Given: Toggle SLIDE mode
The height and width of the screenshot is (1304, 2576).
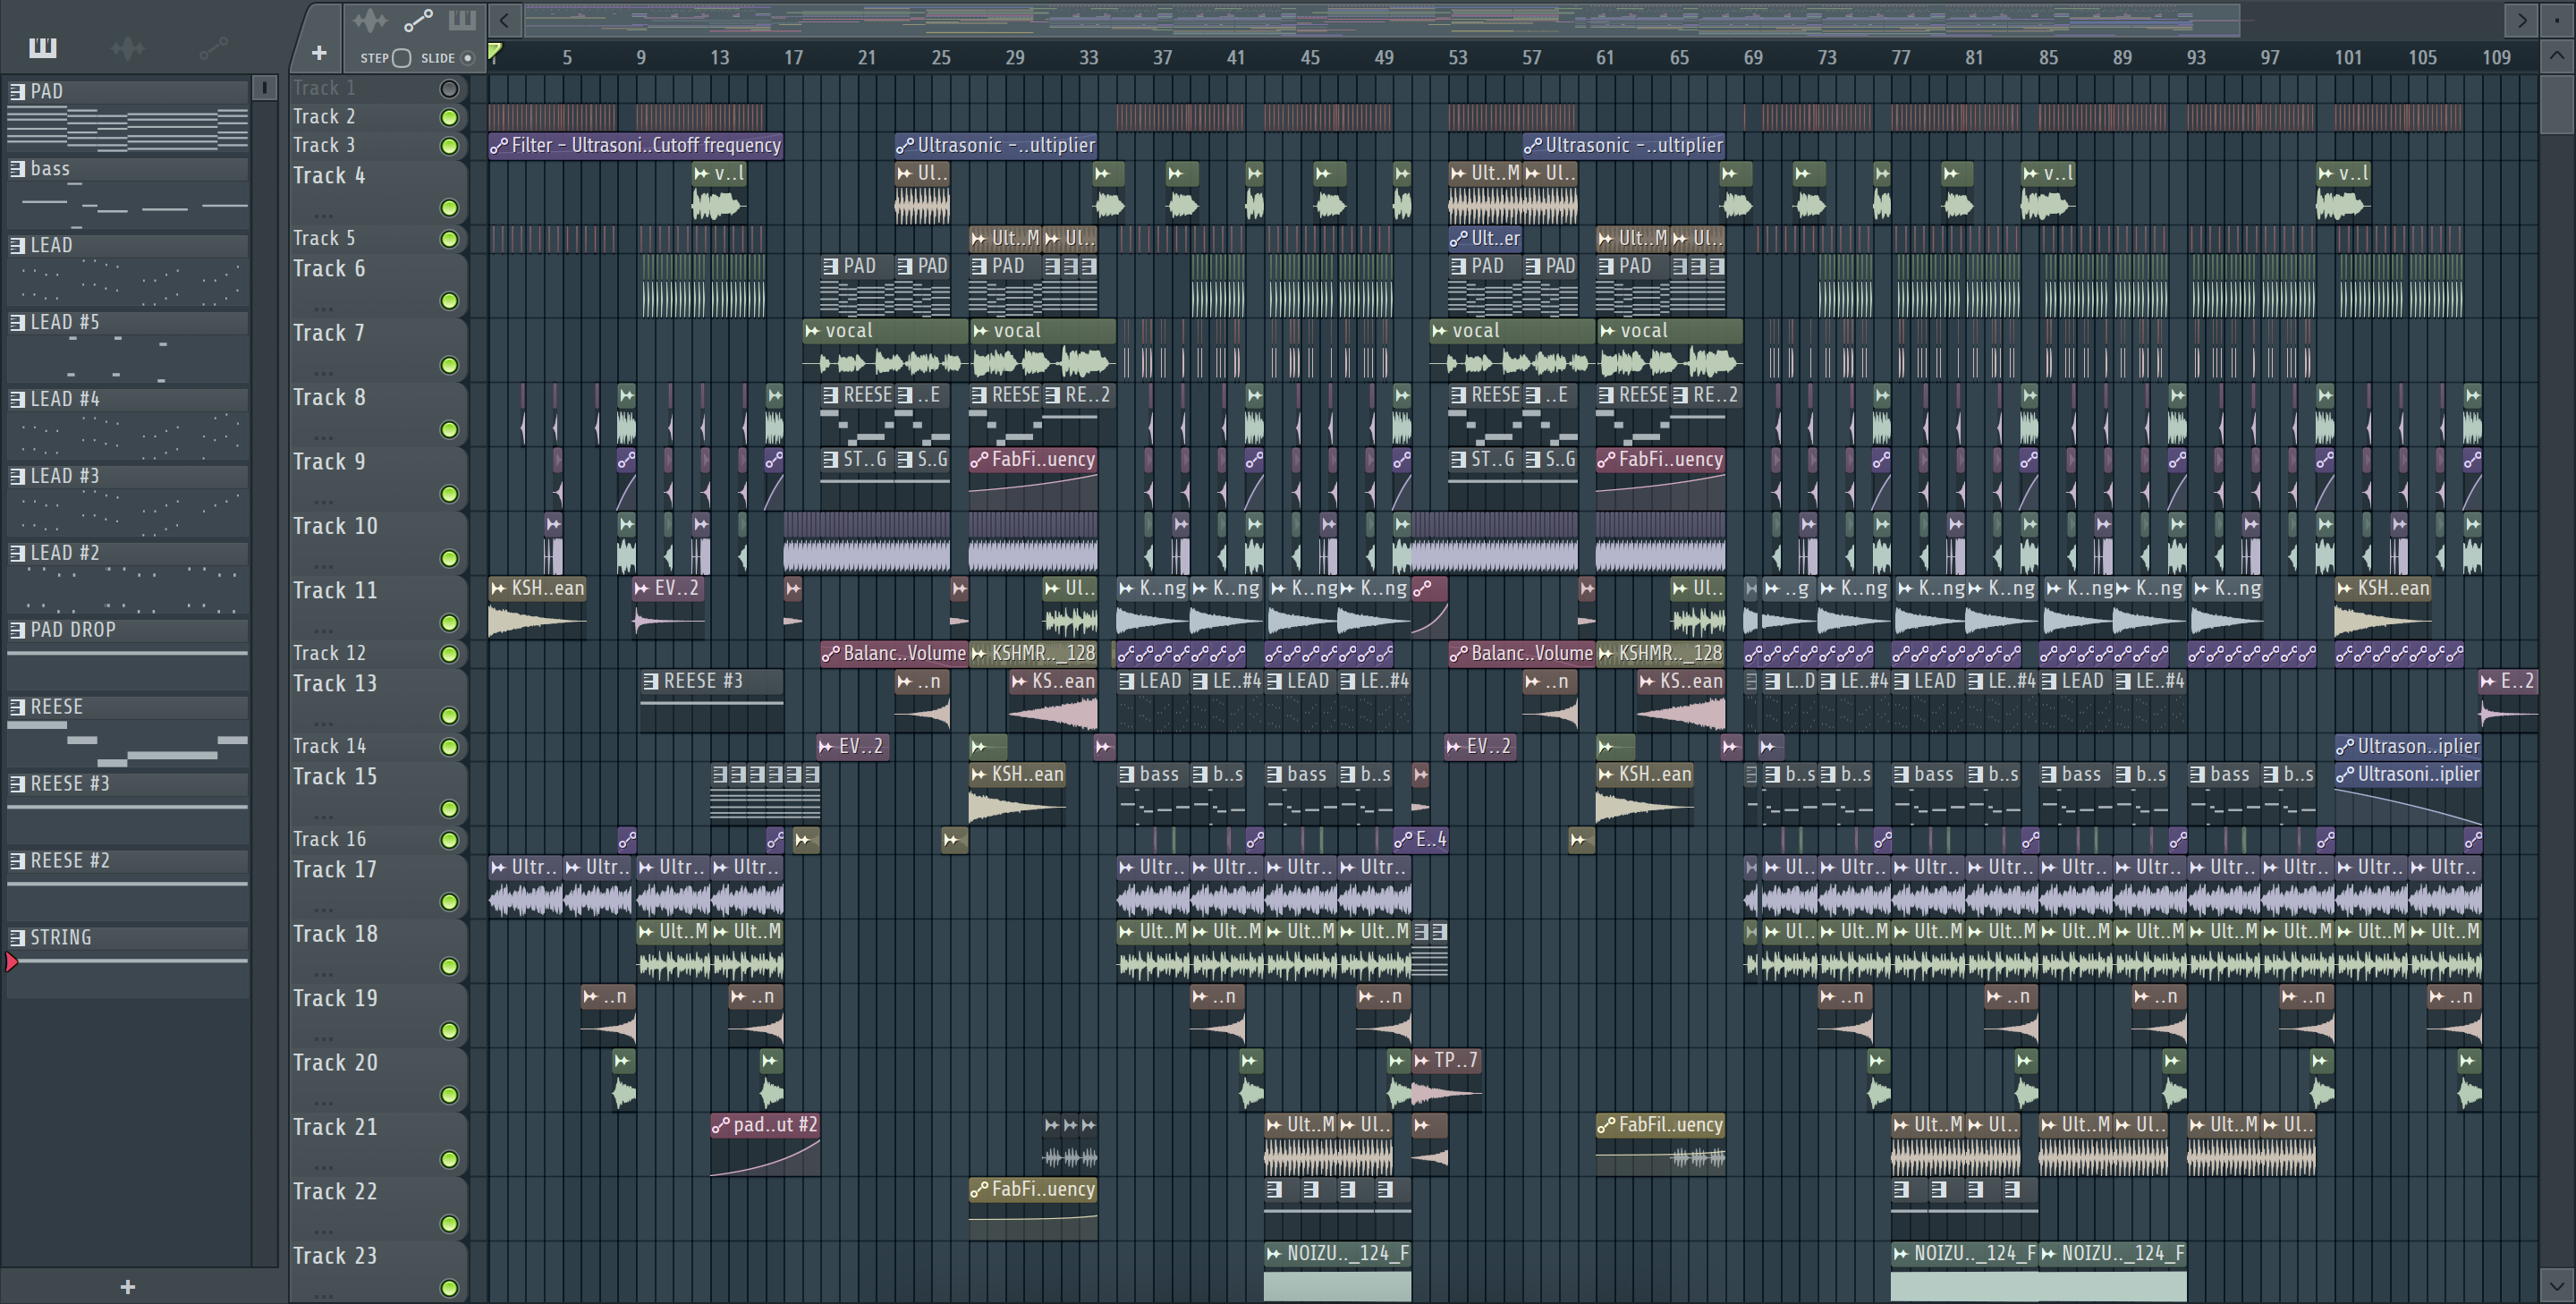Looking at the screenshot, I should [467, 58].
